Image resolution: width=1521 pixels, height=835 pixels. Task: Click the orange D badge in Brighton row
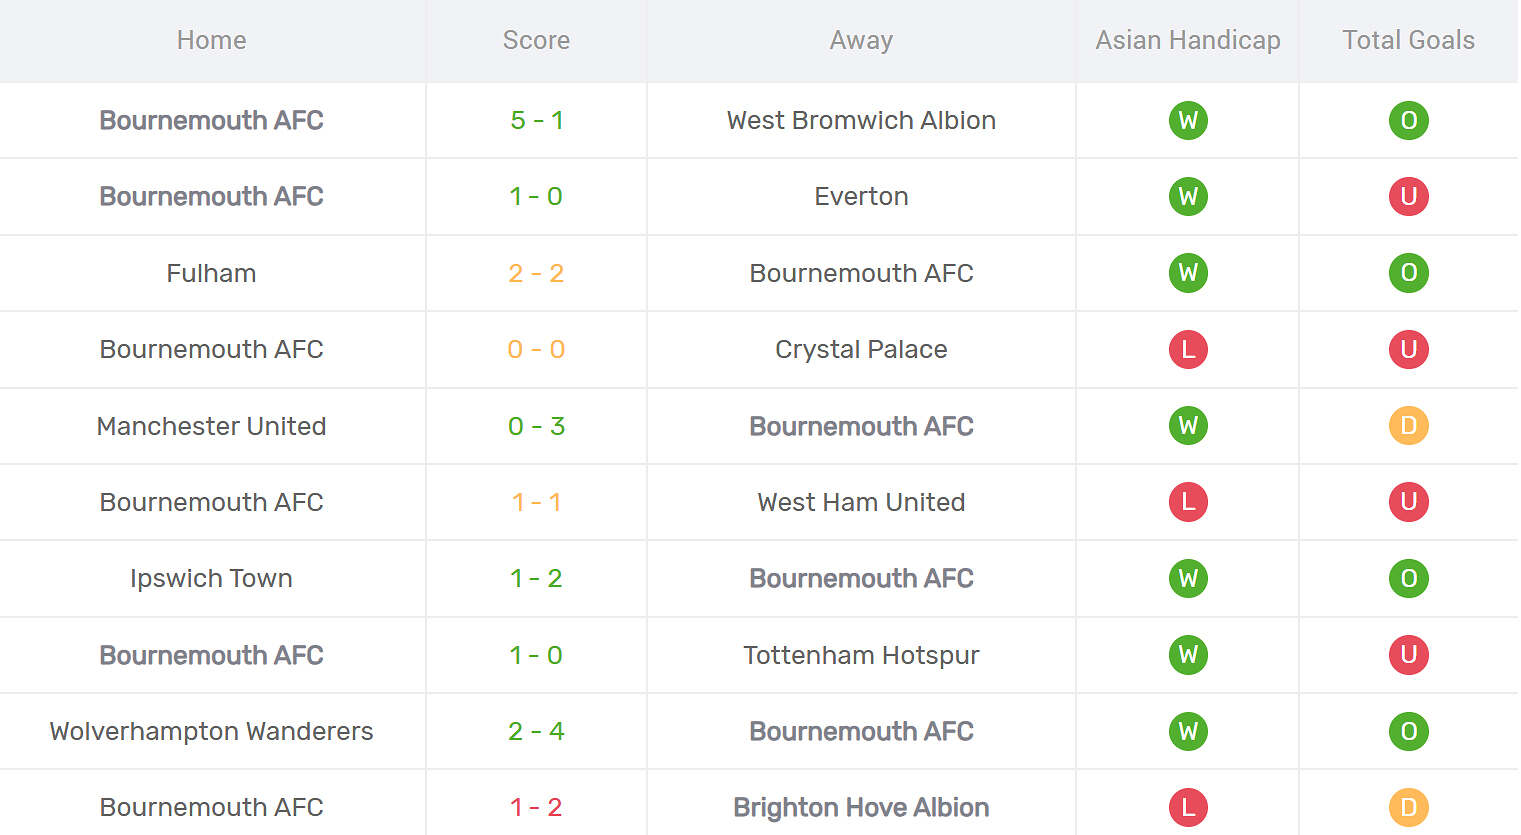coord(1408,807)
